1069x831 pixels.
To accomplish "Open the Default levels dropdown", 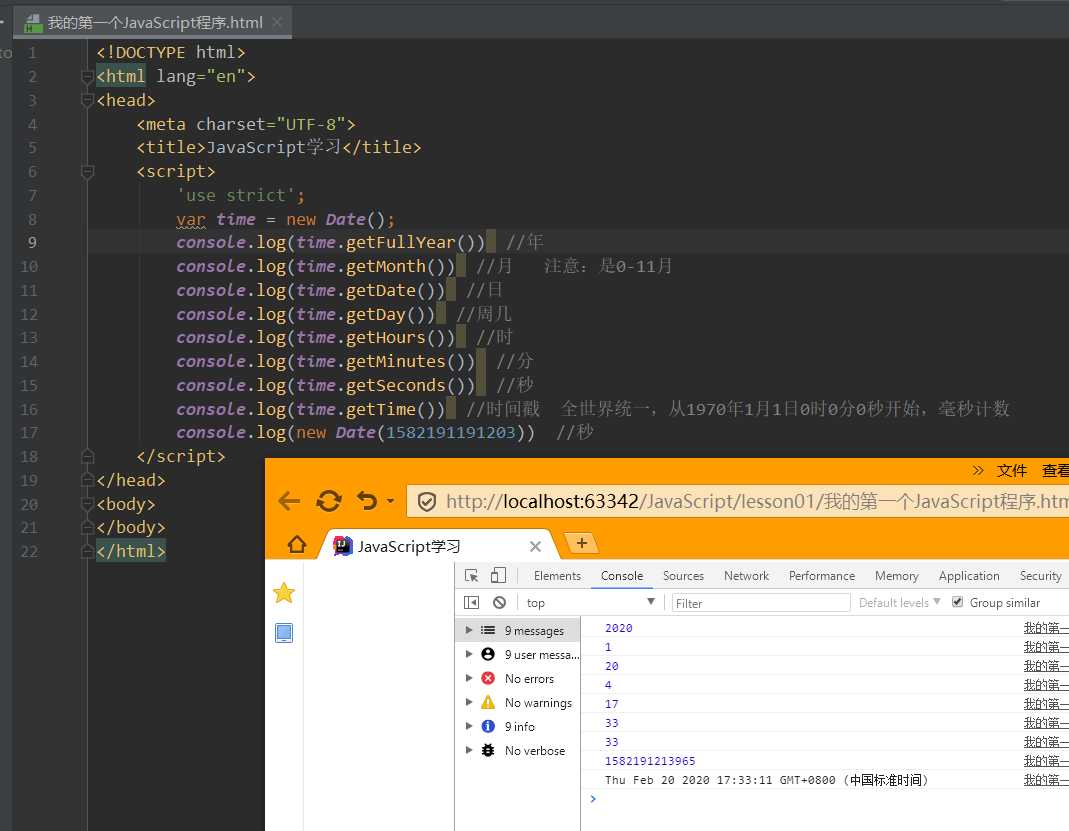I will click(899, 603).
